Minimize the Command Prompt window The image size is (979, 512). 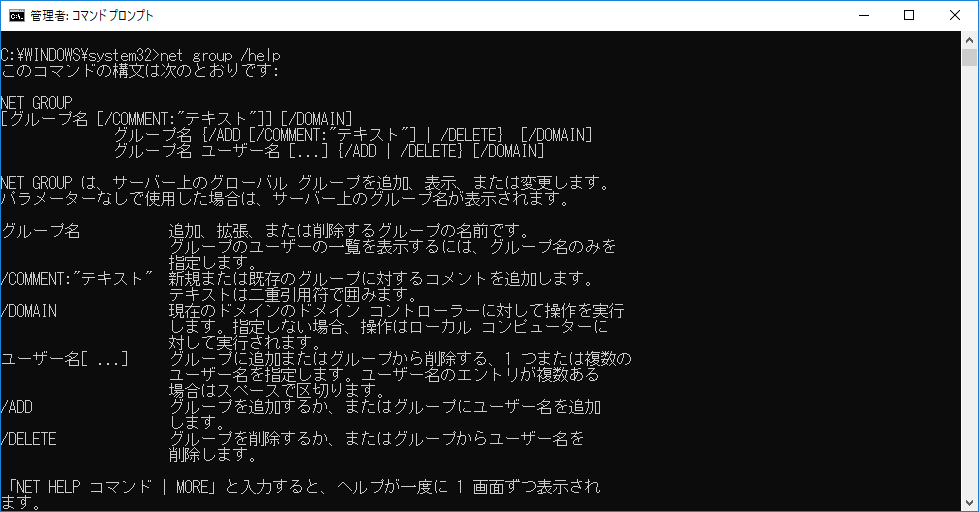click(863, 15)
